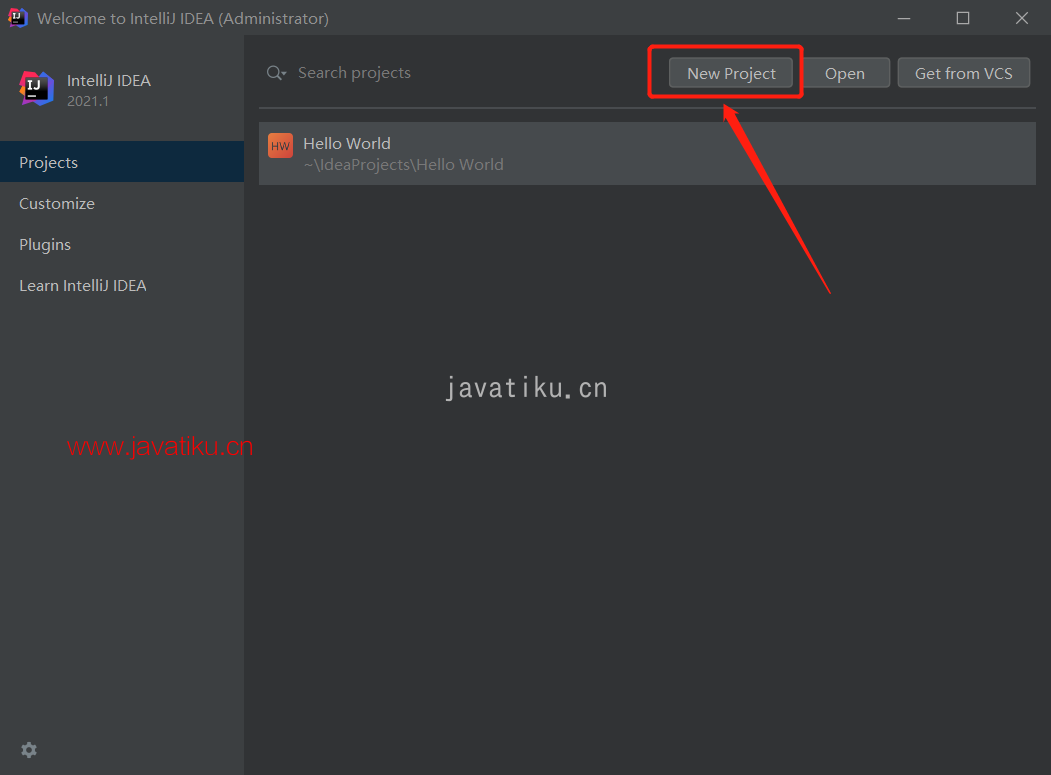Viewport: 1051px width, 775px height.
Task: Minimize the Welcome window
Action: [x=904, y=18]
